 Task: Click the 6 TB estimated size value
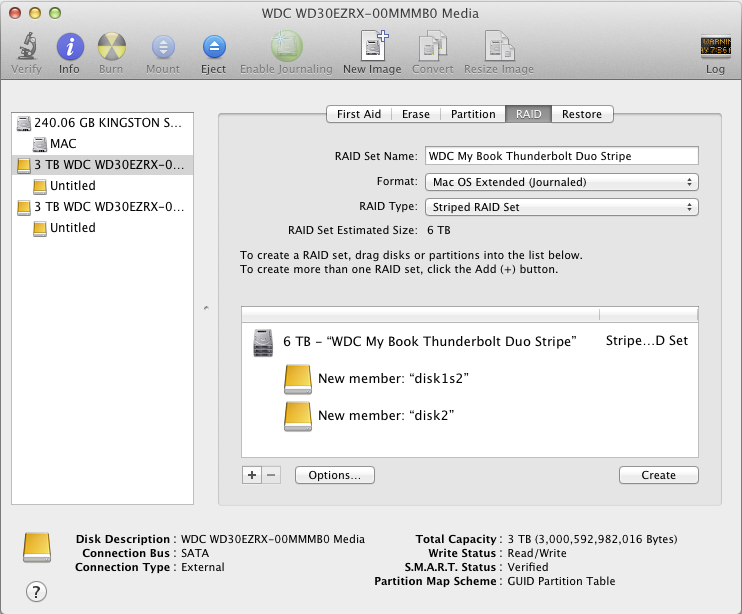[x=439, y=230]
